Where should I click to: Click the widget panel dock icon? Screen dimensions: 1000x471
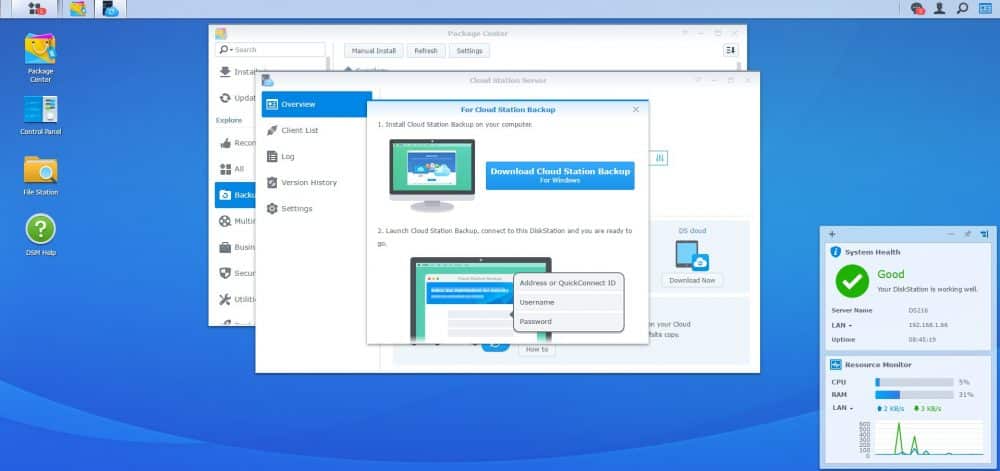click(x=984, y=234)
